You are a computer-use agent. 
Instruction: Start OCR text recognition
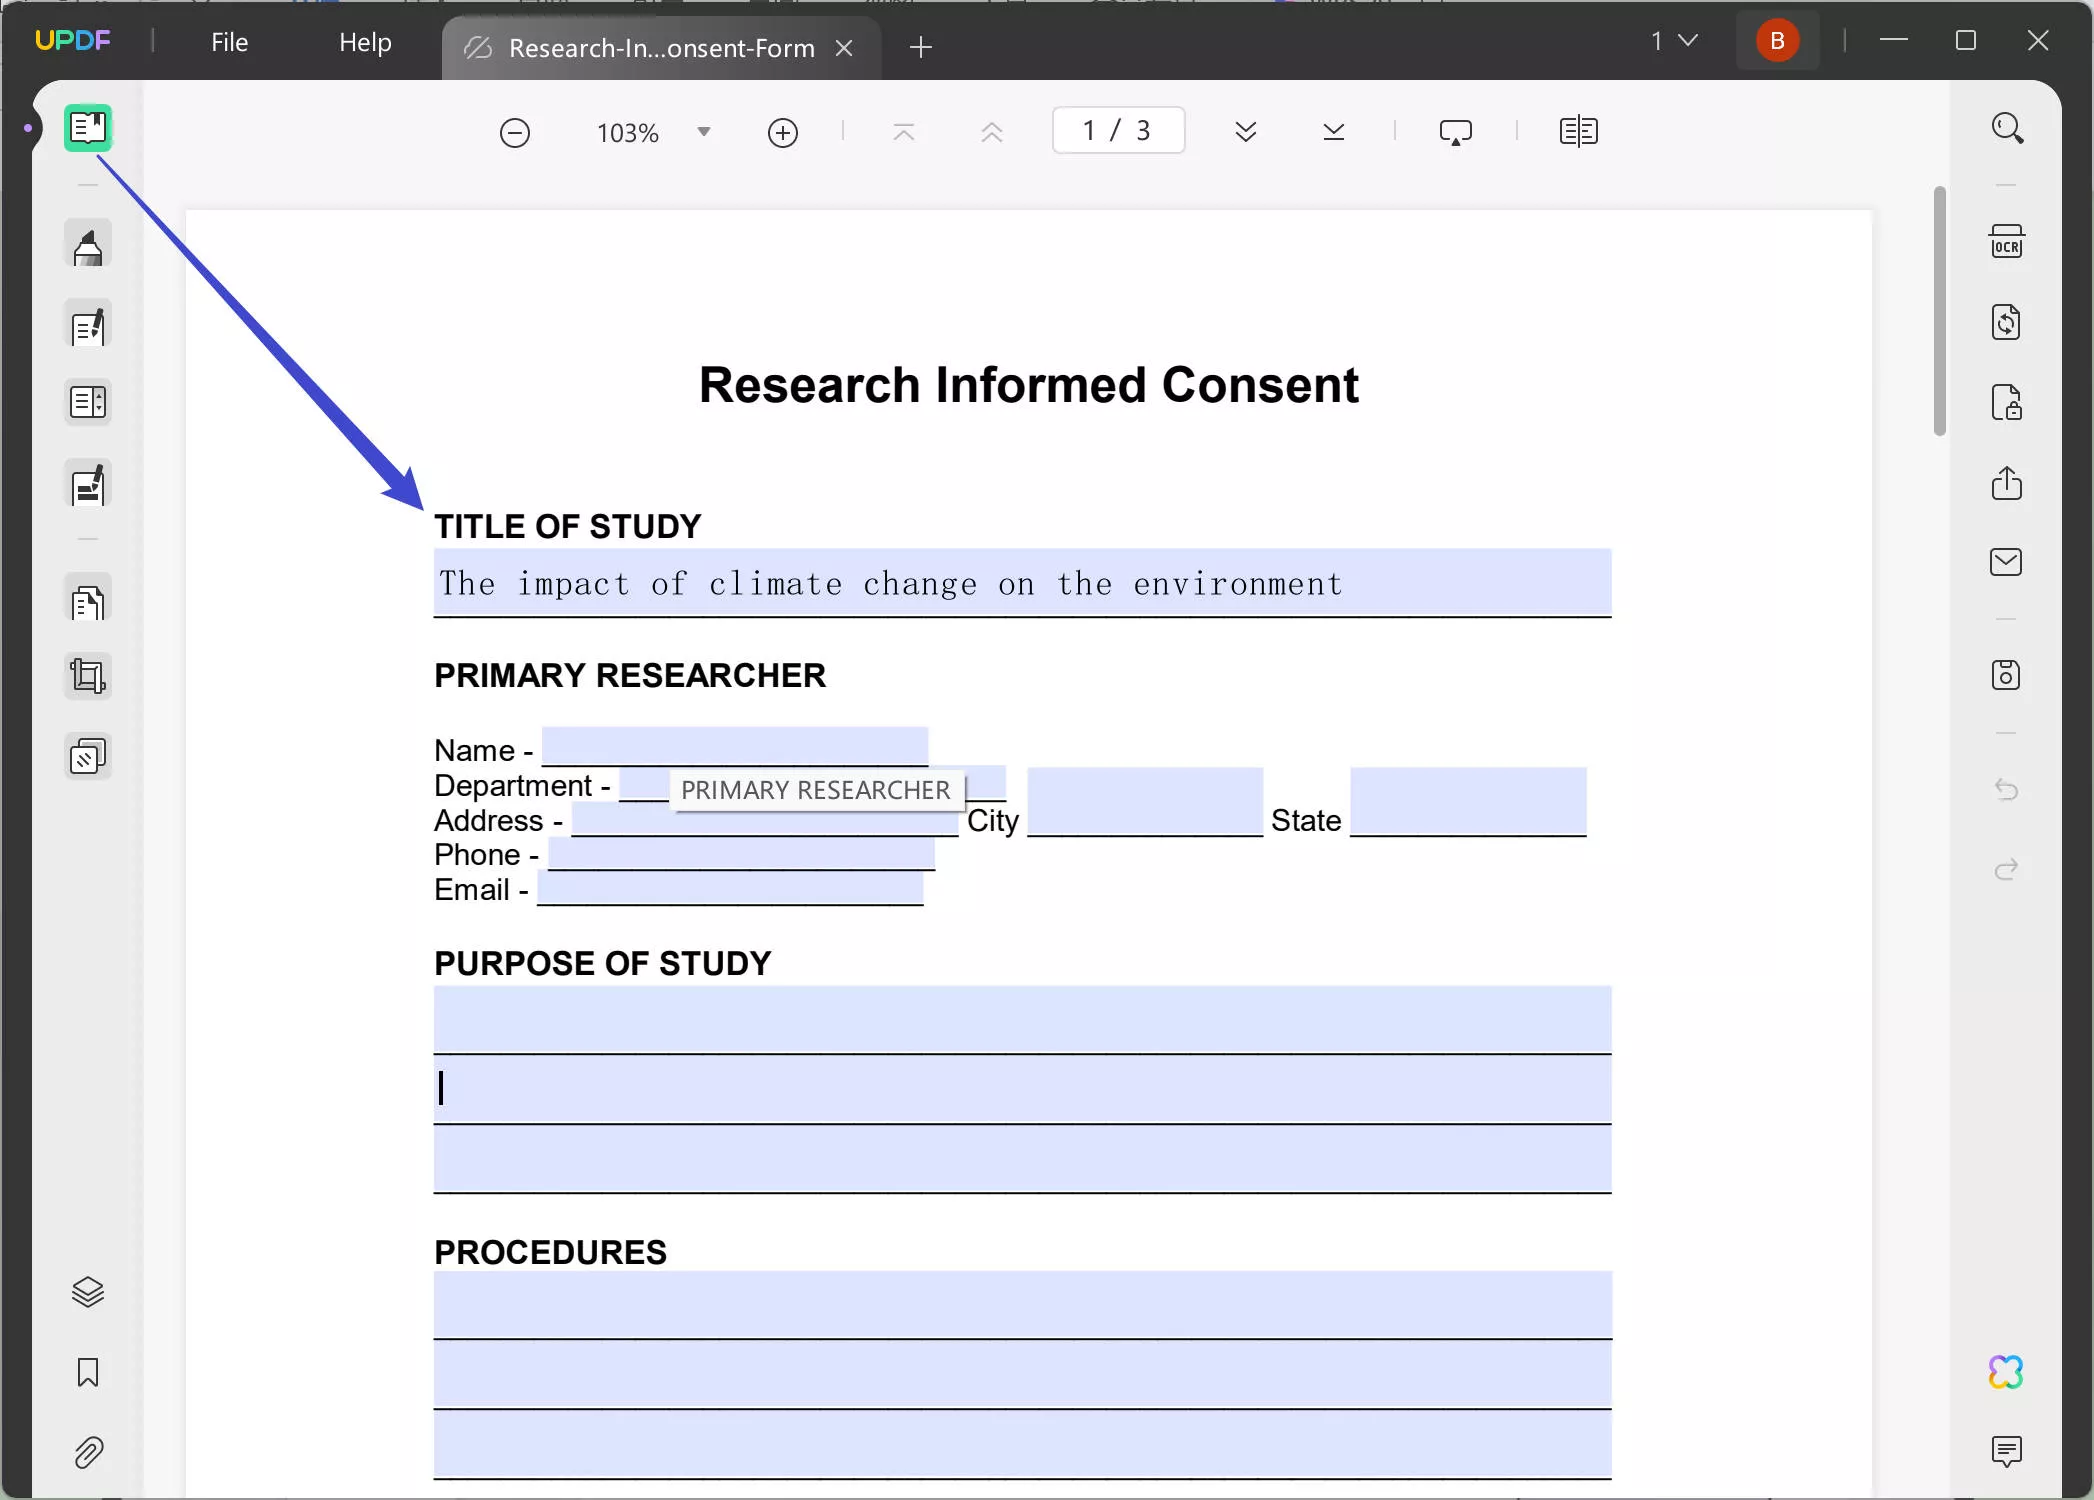2008,241
